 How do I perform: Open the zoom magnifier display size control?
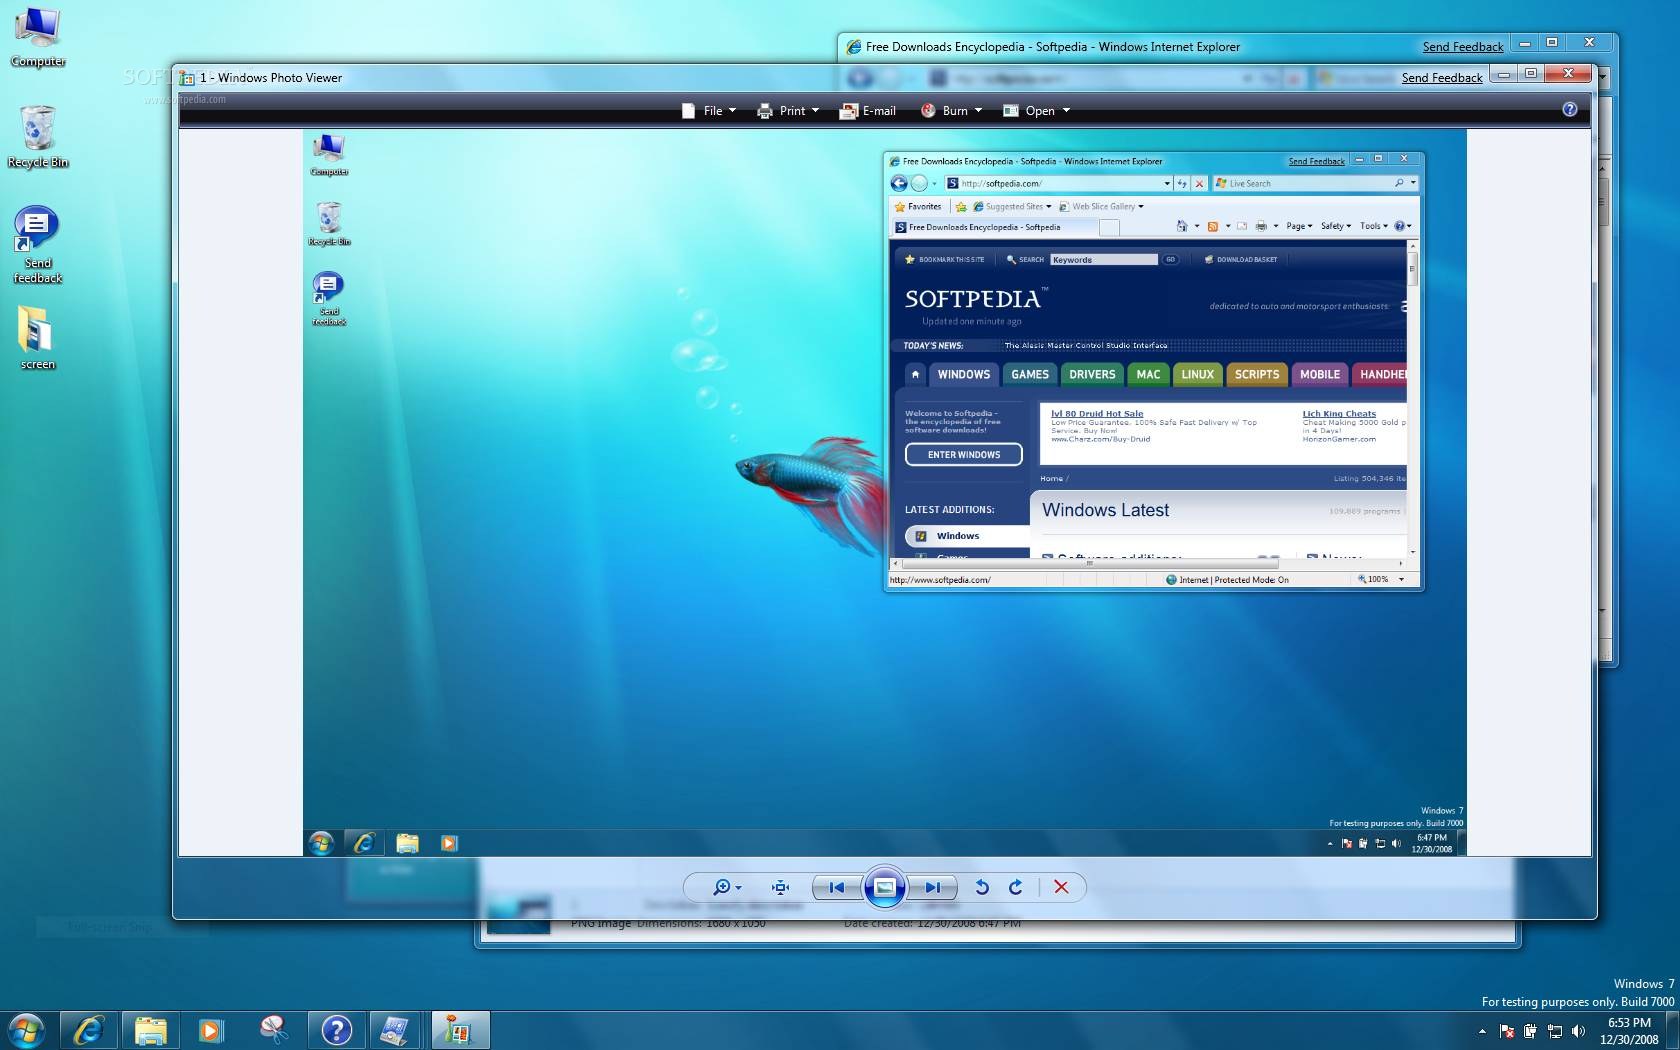(726, 887)
